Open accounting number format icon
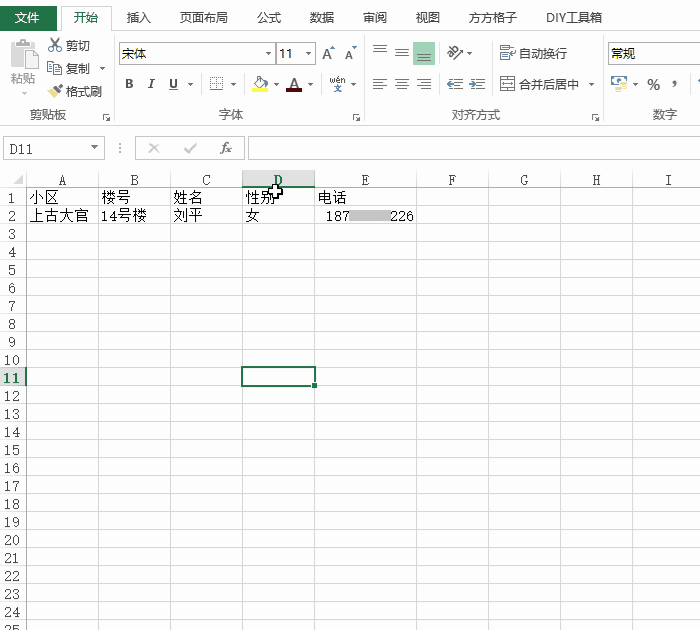Image resolution: width=700 pixels, height=630 pixels. (619, 84)
